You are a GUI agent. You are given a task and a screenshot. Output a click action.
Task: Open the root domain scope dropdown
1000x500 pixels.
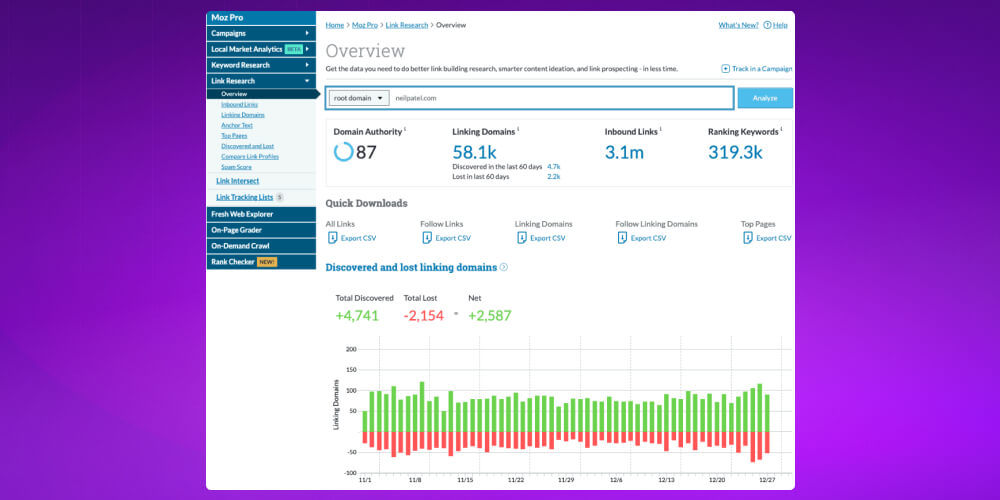pos(359,98)
